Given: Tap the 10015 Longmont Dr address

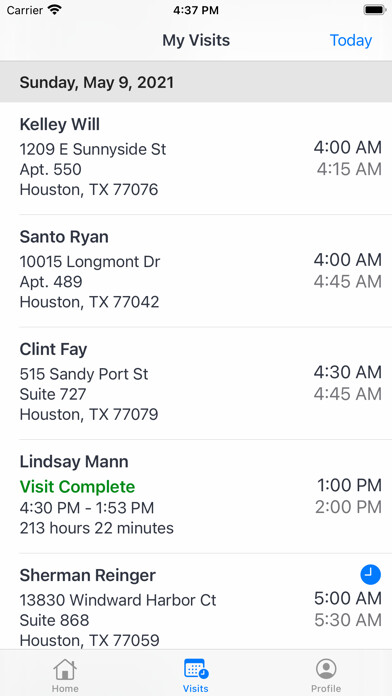Looking at the screenshot, I should [90, 262].
